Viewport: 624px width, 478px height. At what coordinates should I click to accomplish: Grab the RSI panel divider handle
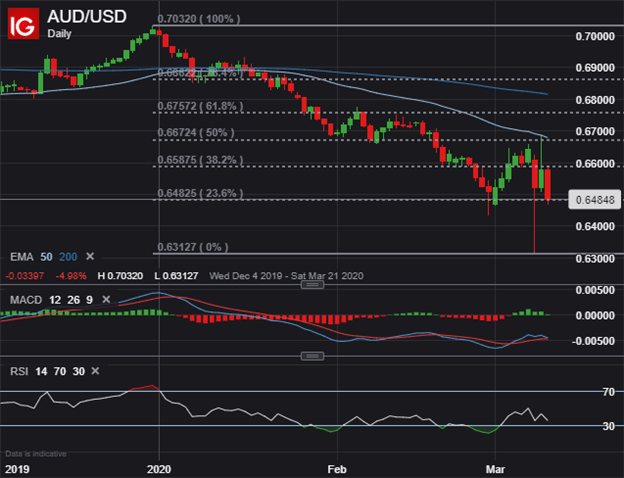[x=312, y=356]
